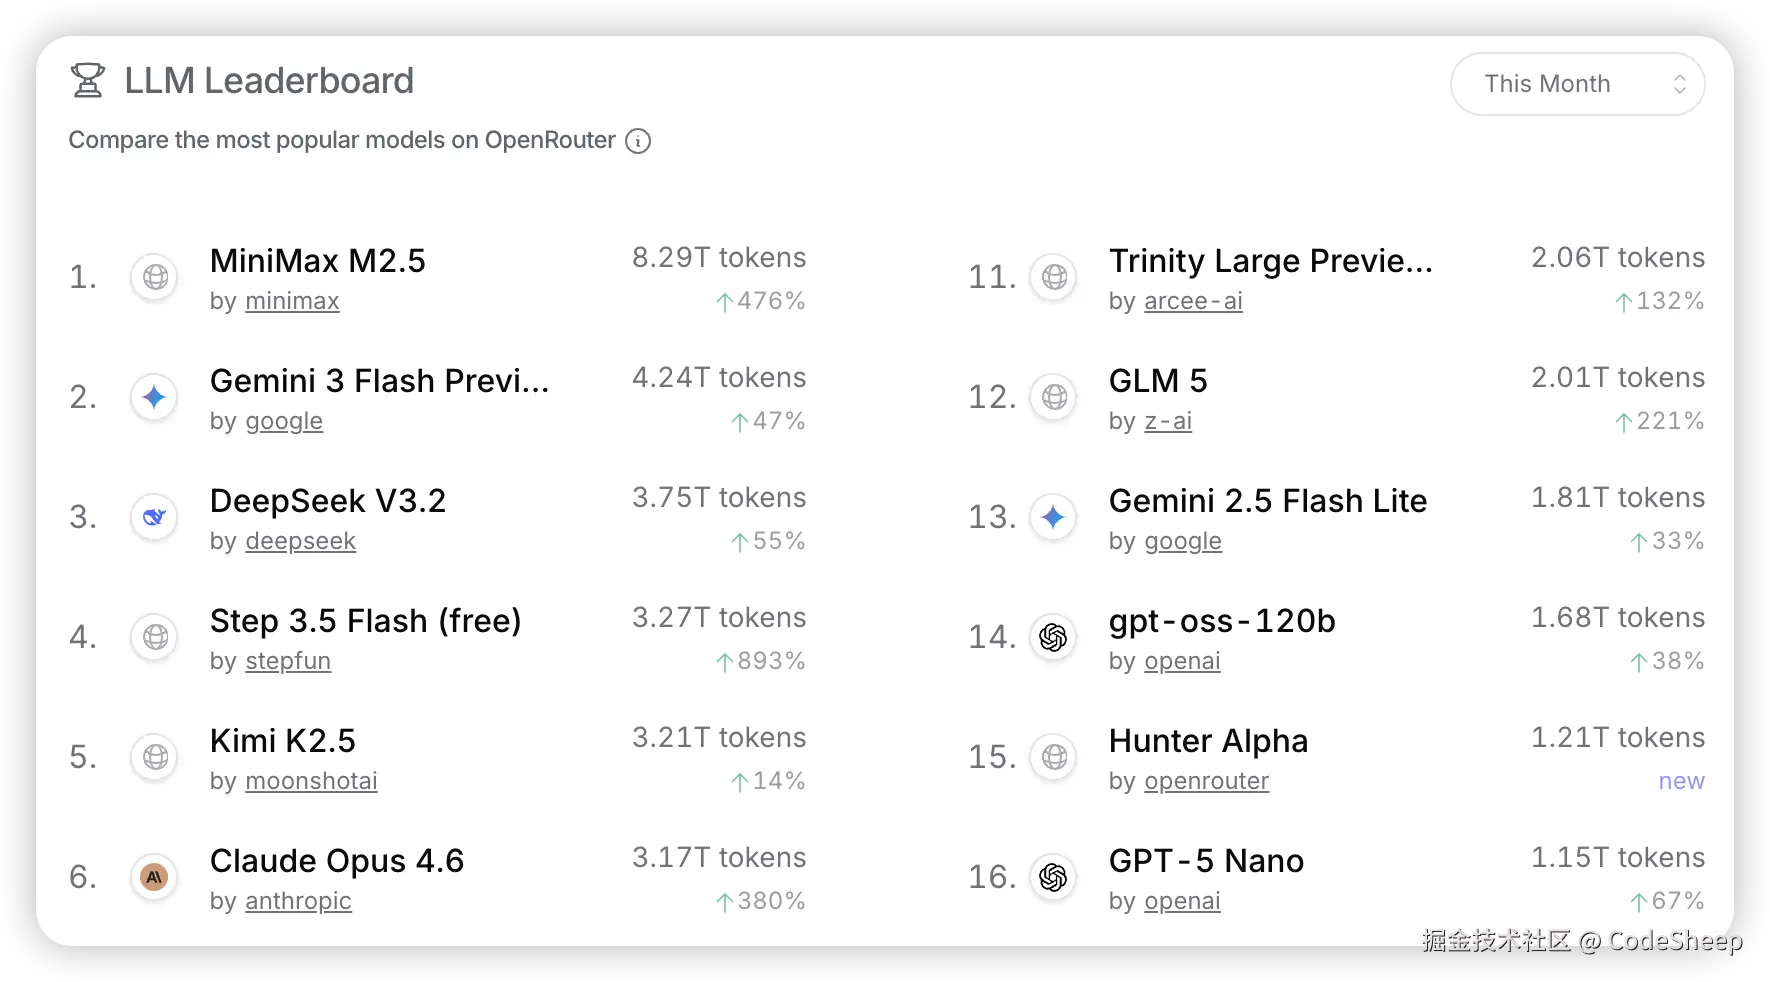This screenshot has width=1770, height=982.
Task: Click the globe icon beside Hunter Alpha
Action: tap(1054, 757)
